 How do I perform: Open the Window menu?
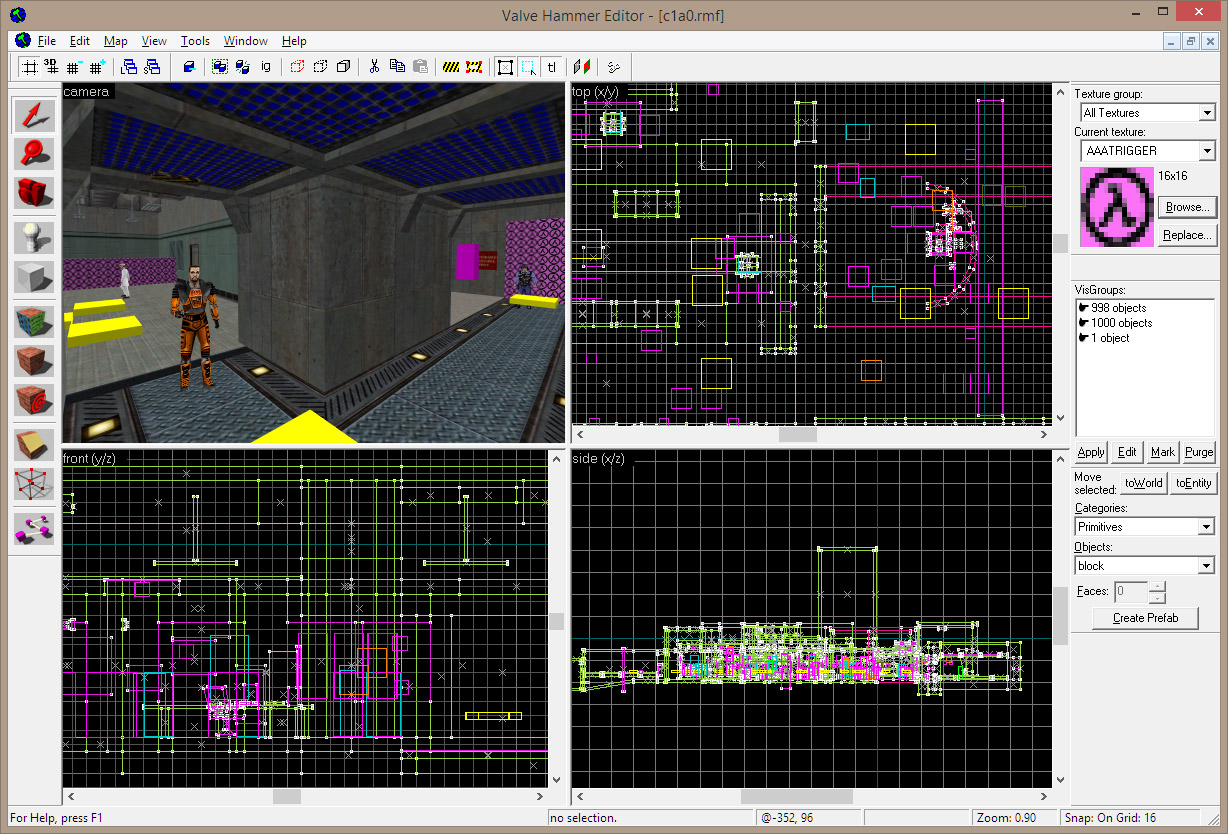245,41
